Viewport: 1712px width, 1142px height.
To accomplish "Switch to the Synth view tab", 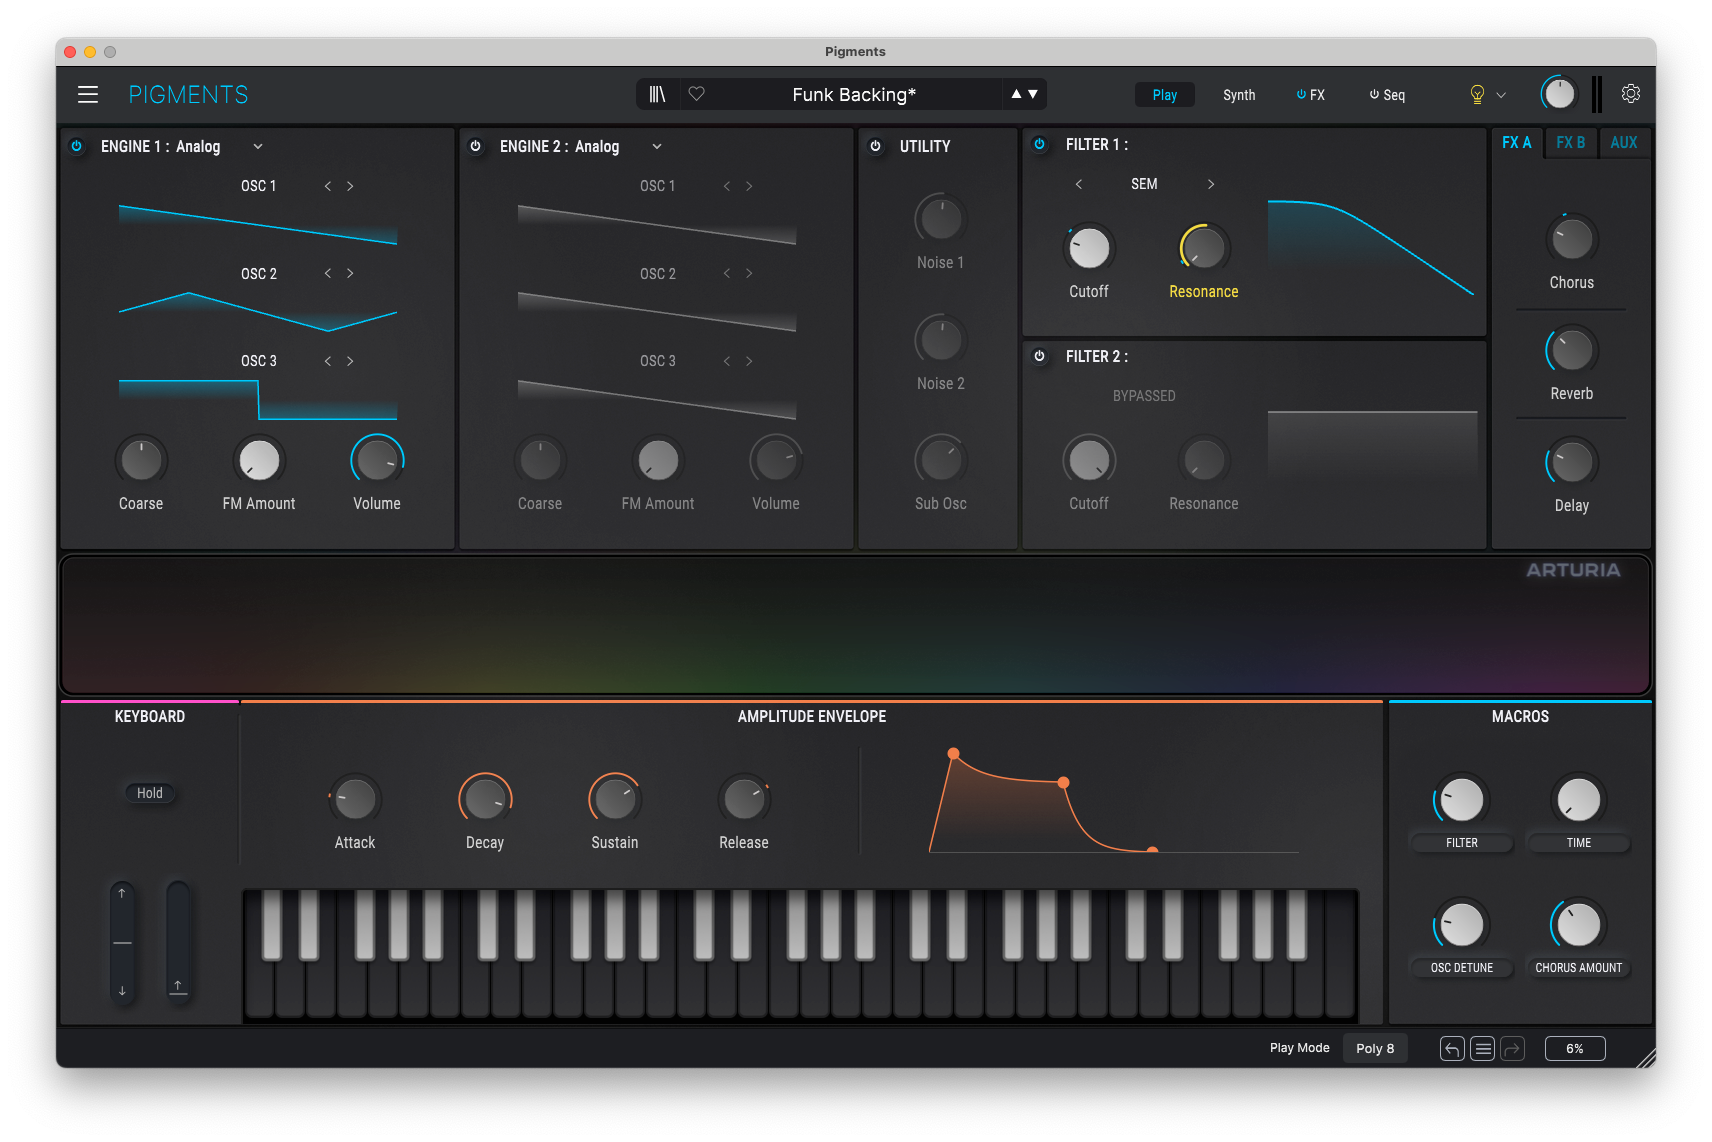I will (1239, 95).
